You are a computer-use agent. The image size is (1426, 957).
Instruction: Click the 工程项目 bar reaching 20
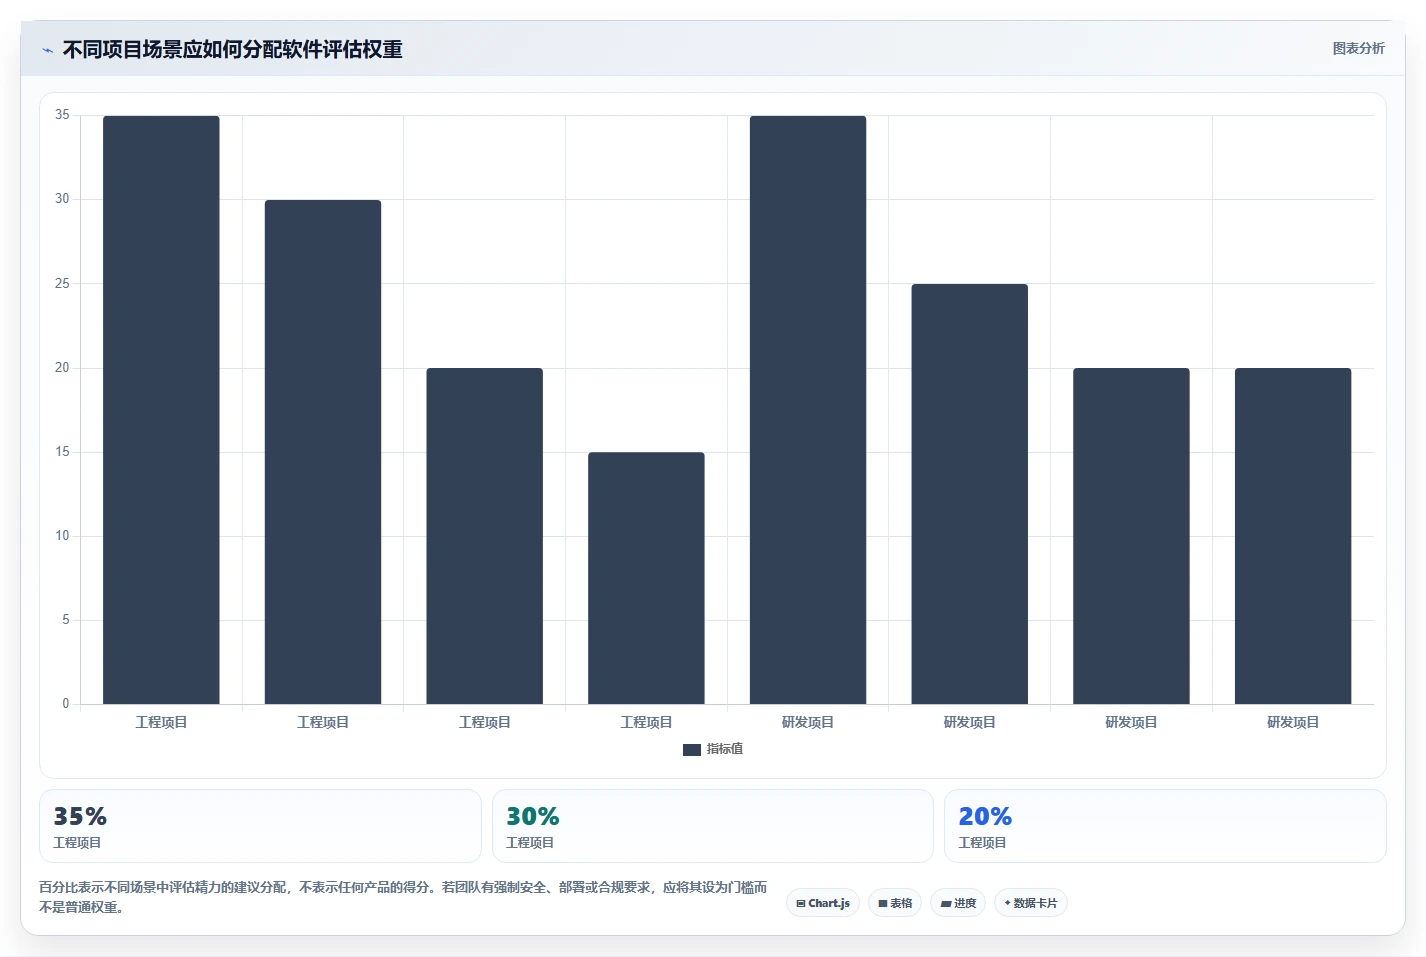[485, 536]
